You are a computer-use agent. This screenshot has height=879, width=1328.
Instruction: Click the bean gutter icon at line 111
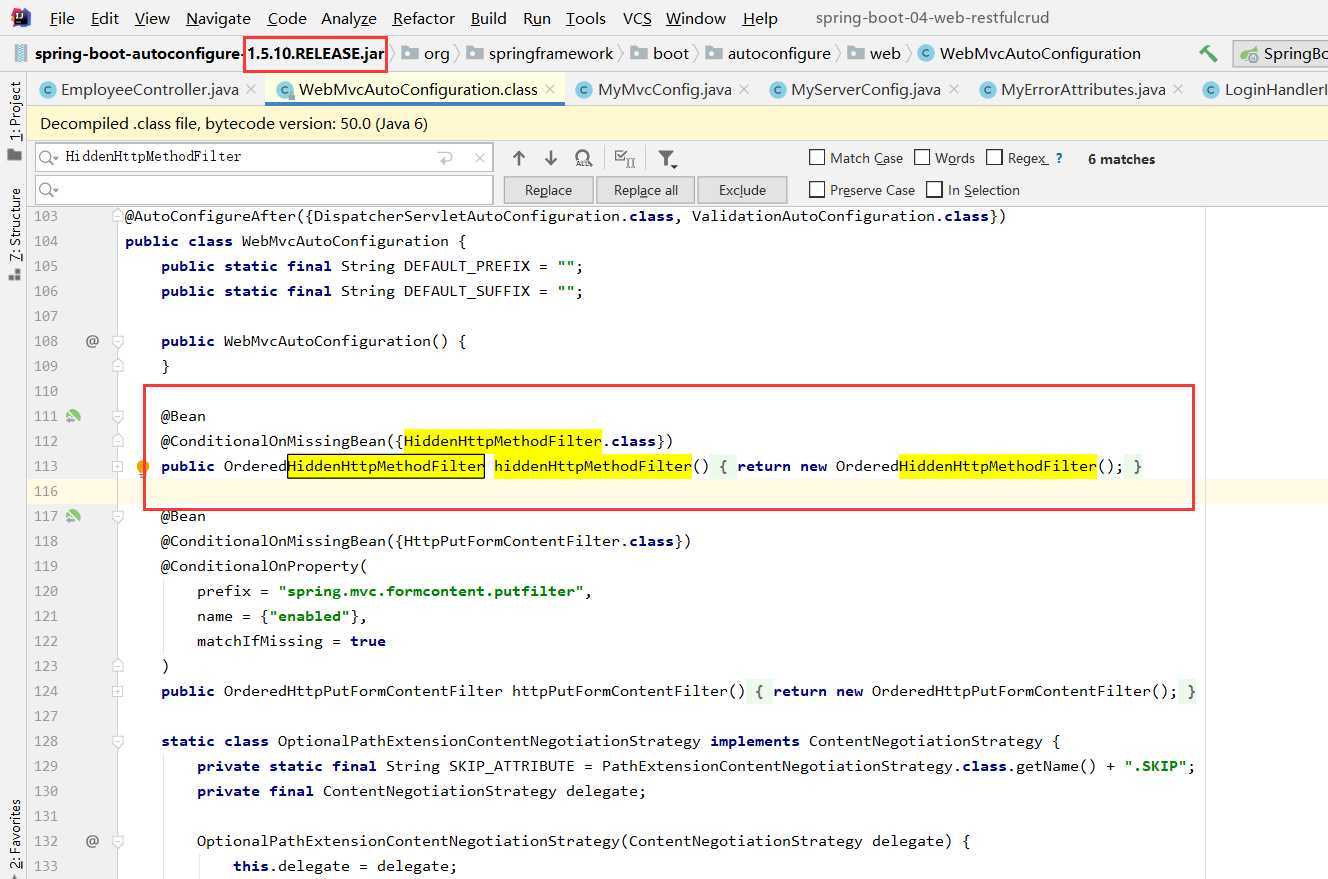(73, 416)
